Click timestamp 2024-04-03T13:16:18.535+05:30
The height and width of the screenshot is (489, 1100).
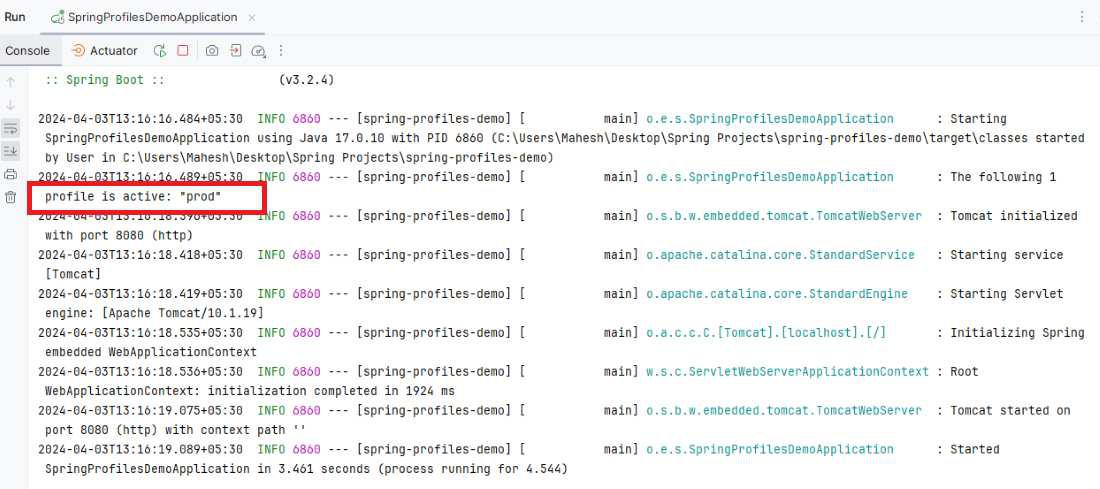140,333
